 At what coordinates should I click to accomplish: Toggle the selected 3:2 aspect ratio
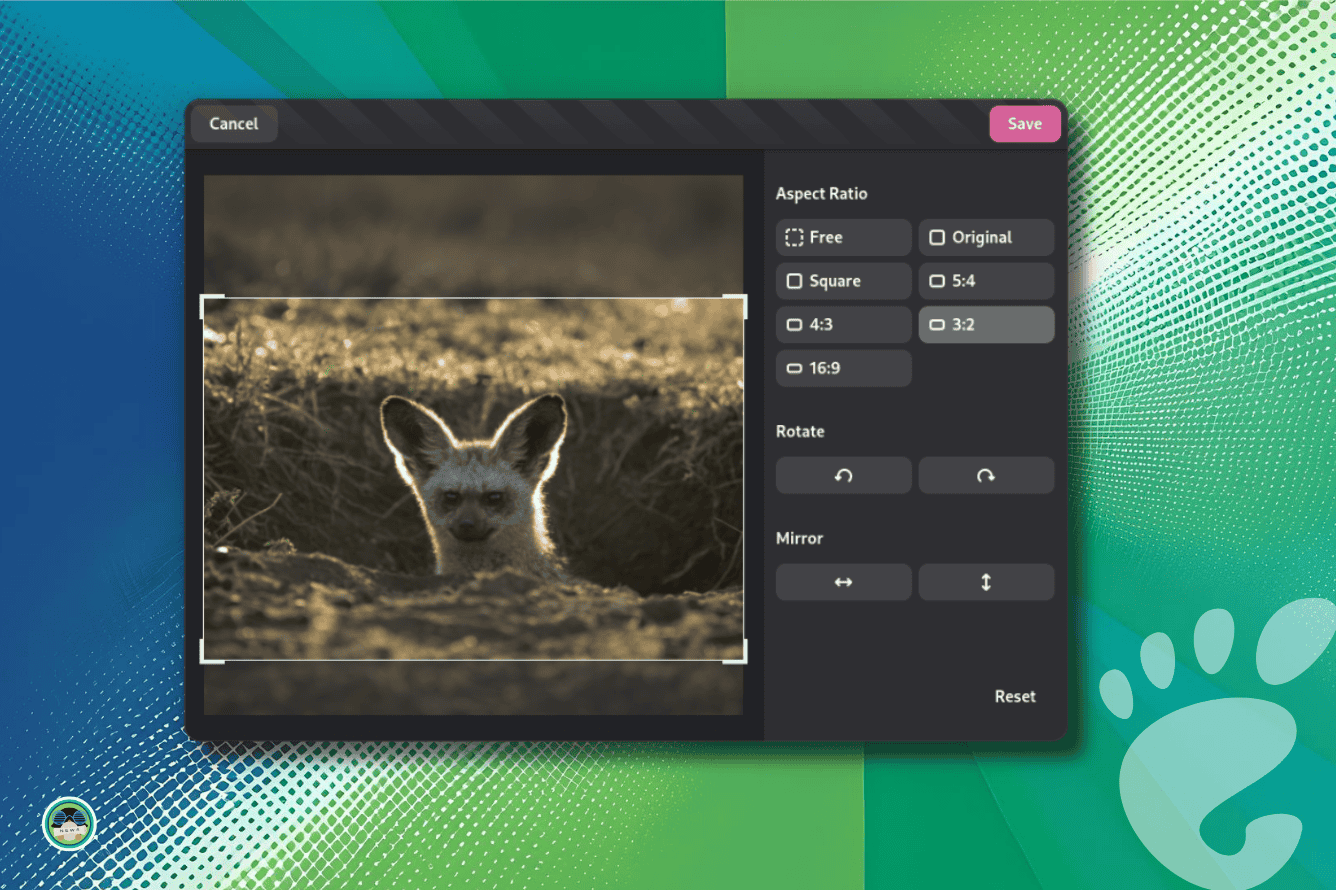(x=986, y=325)
